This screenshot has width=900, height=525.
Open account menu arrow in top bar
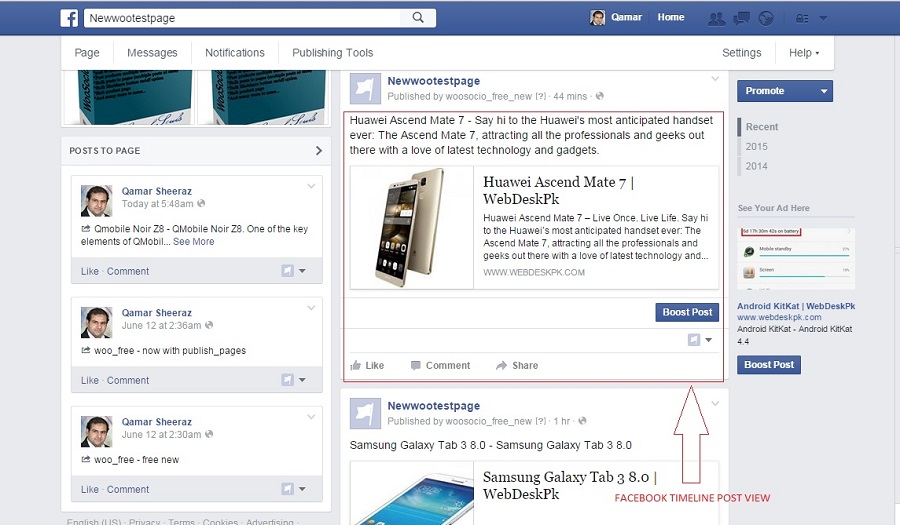pyautogui.click(x=823, y=18)
